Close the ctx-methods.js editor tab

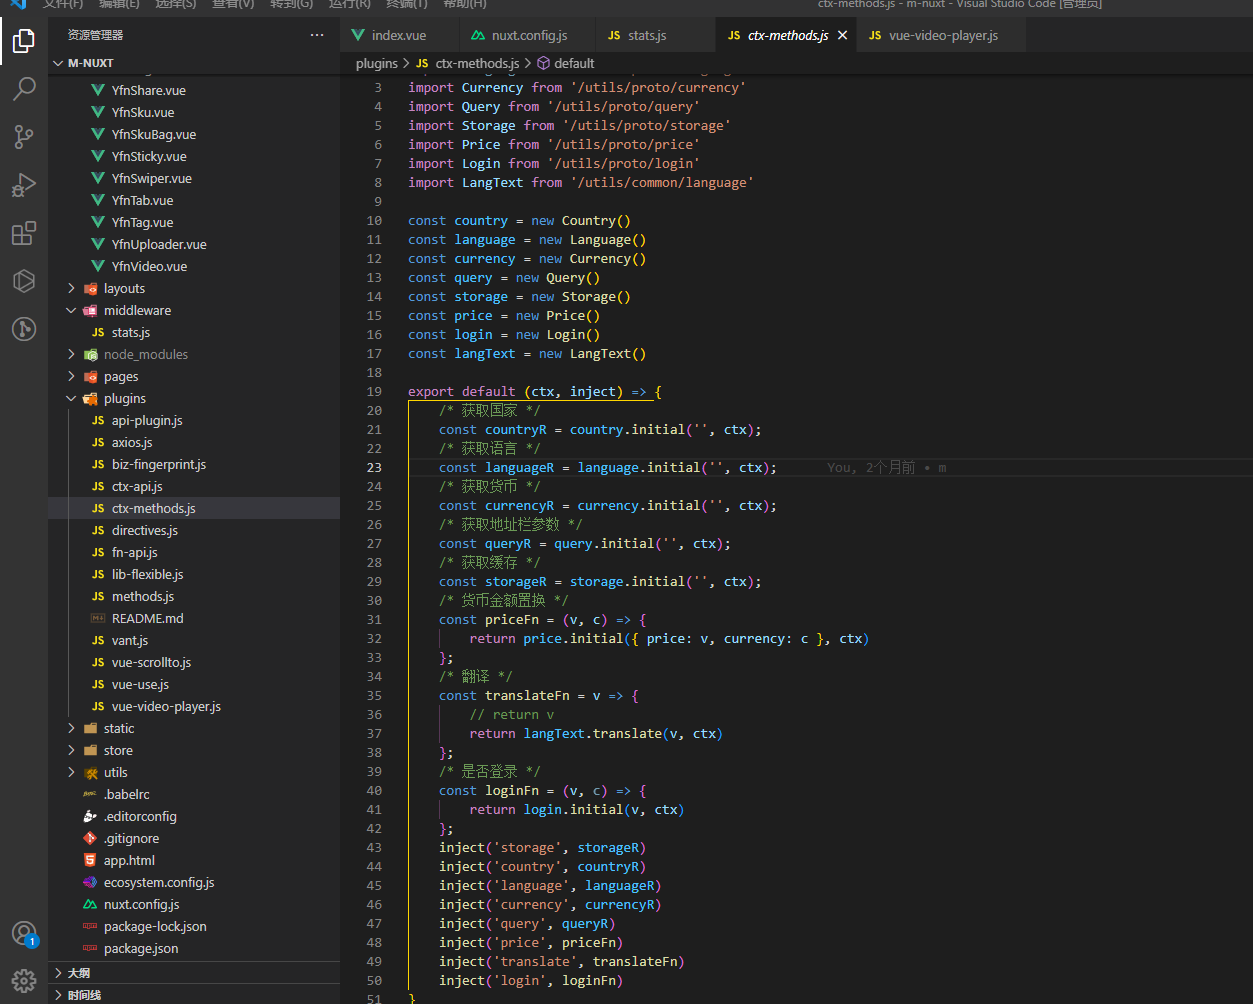click(x=842, y=35)
